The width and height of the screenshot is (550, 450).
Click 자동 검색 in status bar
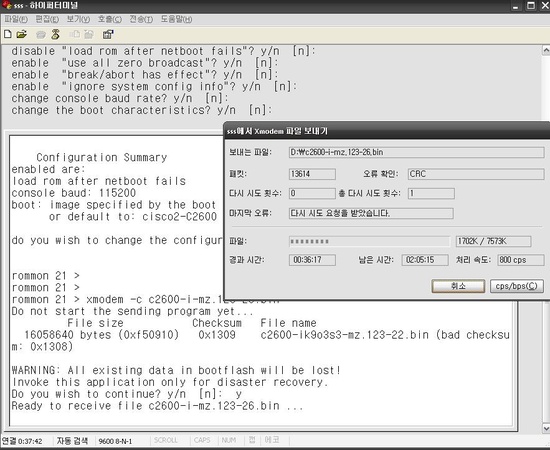tap(72, 441)
